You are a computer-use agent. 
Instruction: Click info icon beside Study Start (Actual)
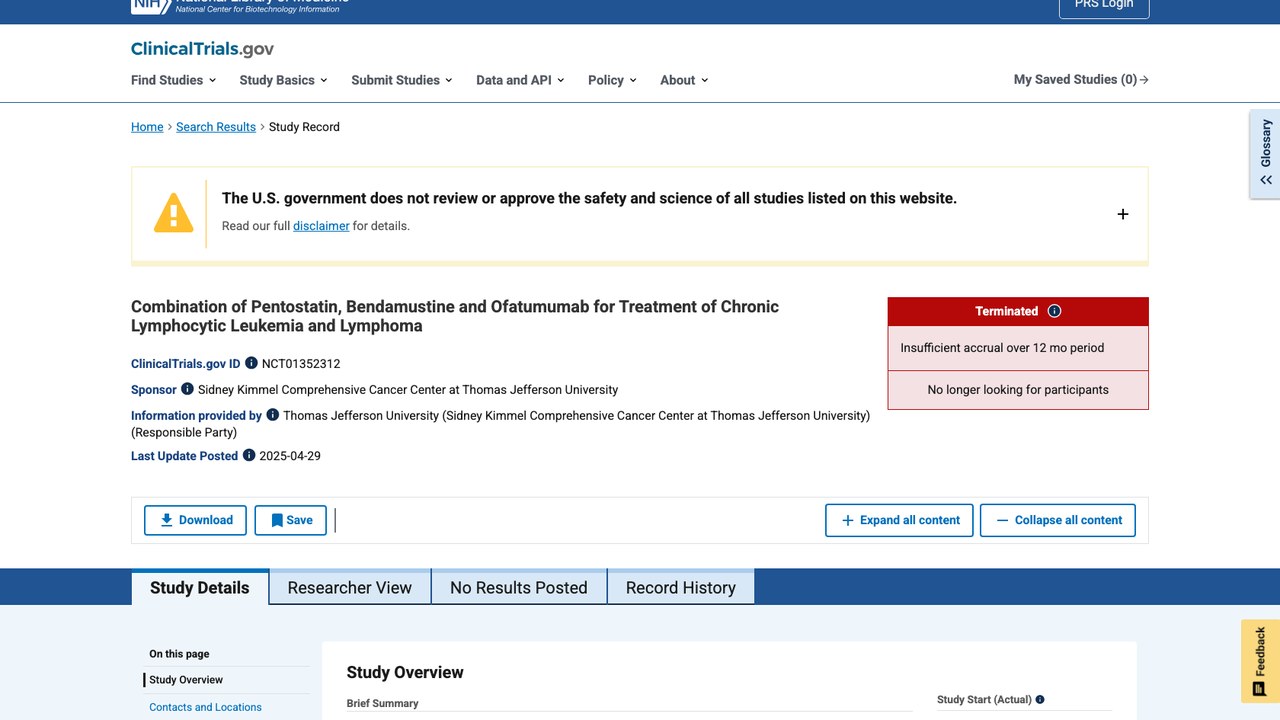pos(1040,700)
